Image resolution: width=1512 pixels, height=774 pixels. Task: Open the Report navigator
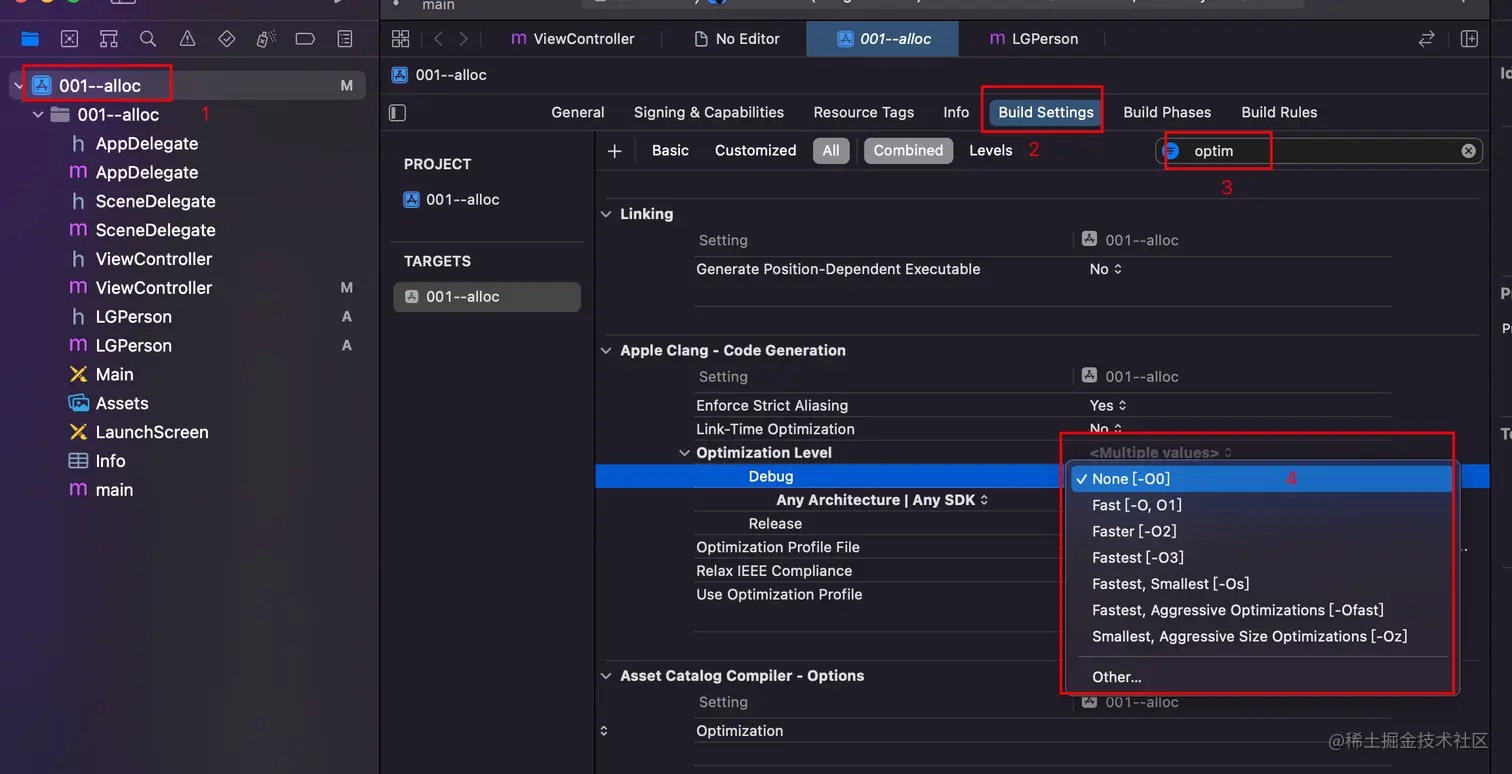pyautogui.click(x=345, y=39)
